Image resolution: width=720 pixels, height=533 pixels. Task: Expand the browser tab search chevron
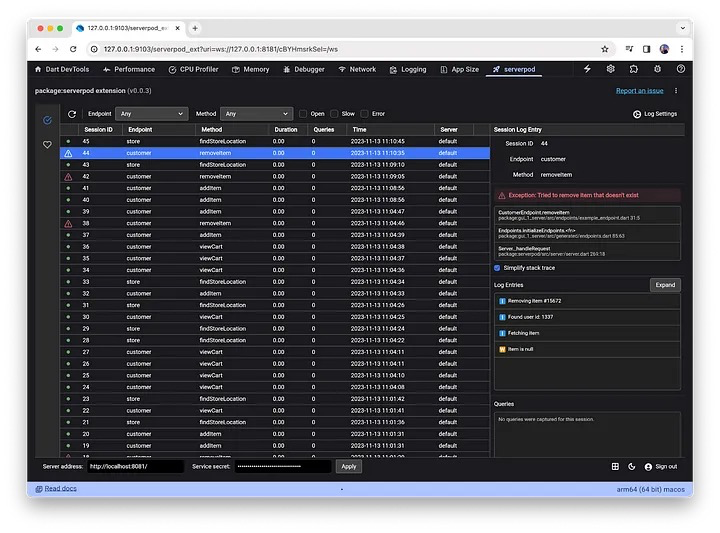[683, 28]
